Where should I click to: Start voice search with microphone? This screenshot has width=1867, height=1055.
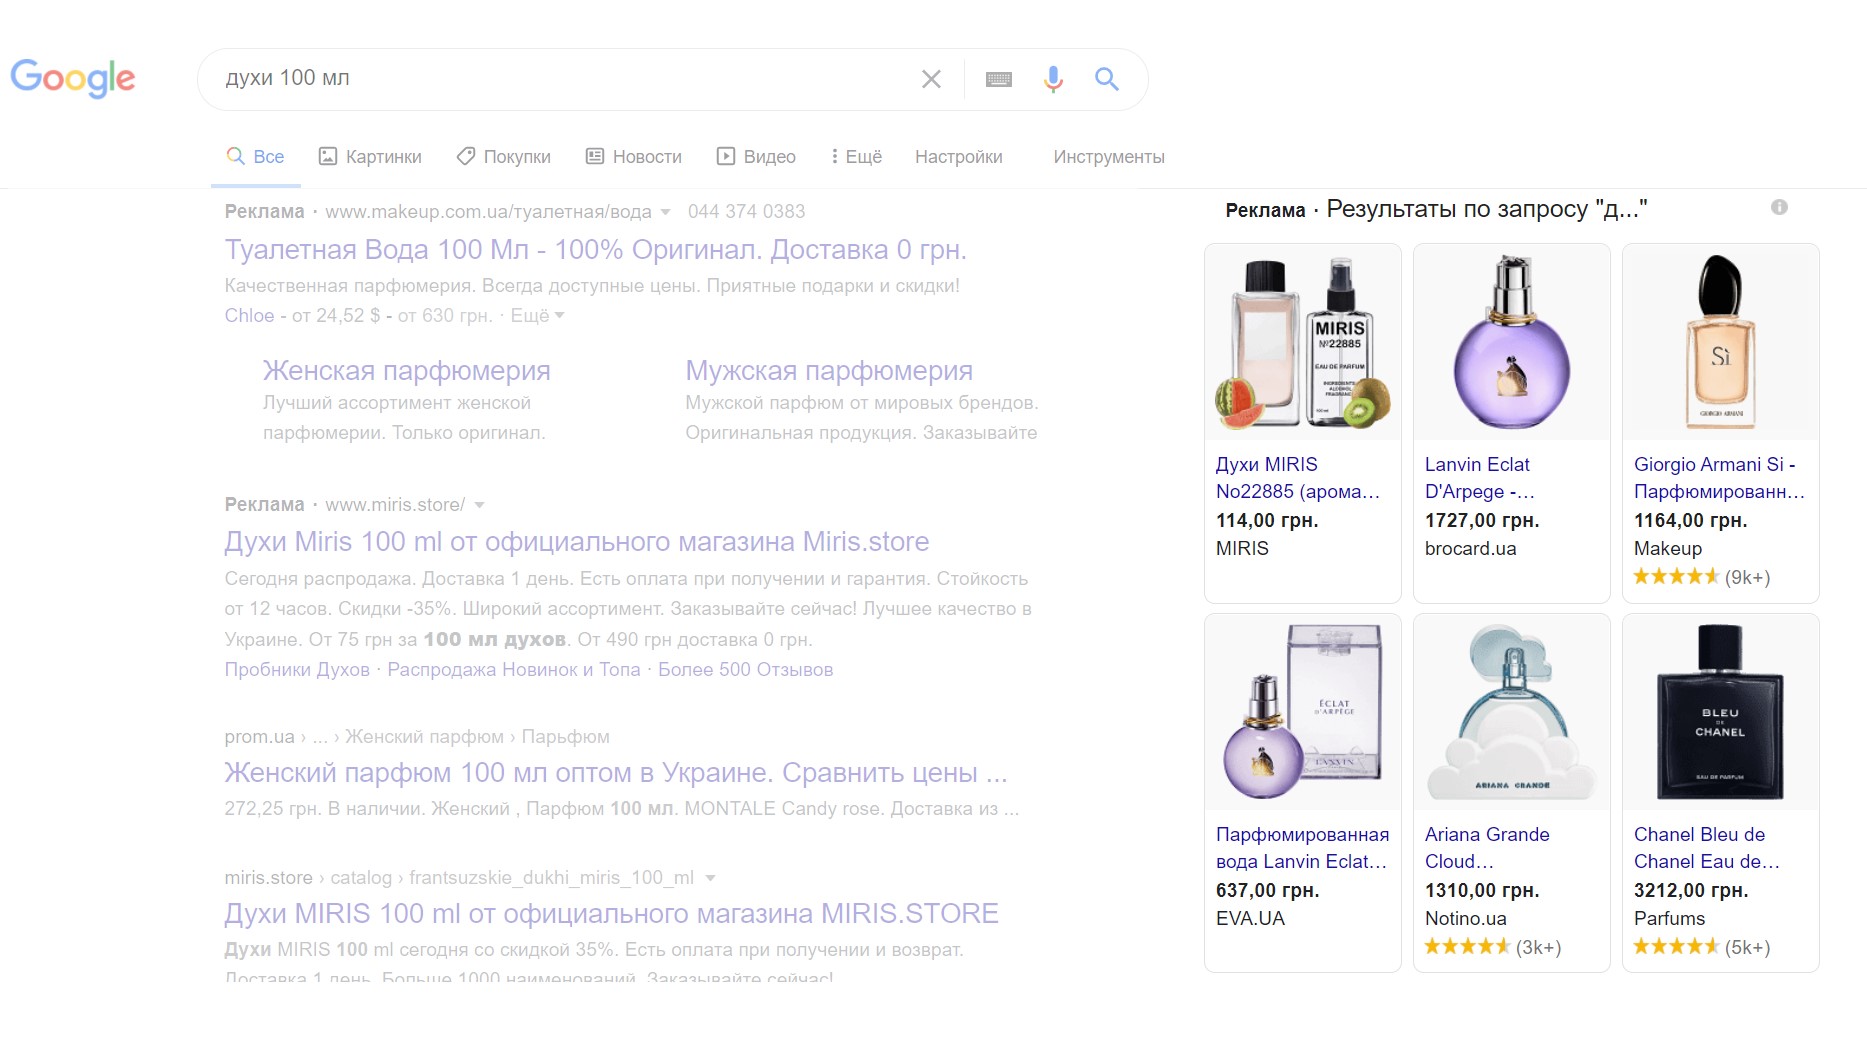[1053, 79]
